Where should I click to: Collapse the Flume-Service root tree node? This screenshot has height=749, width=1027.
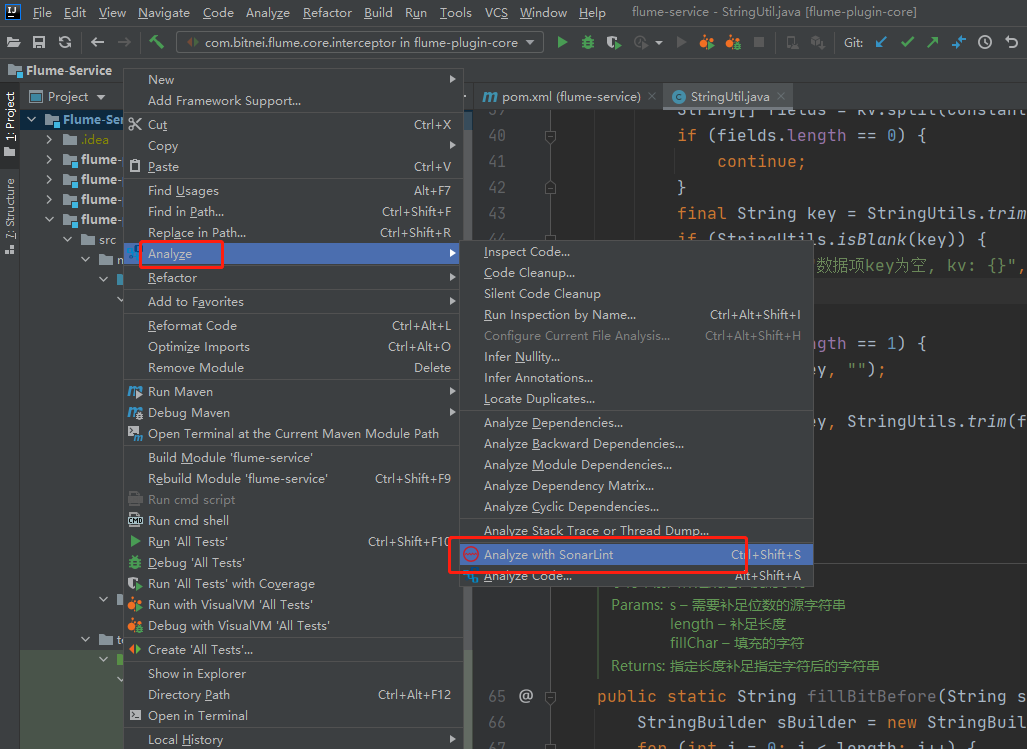tap(33, 119)
